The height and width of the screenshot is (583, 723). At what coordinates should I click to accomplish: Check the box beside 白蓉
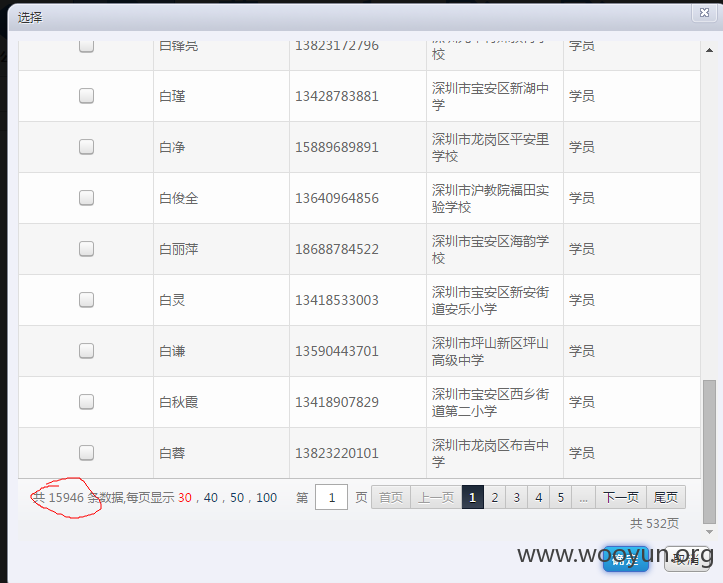[86, 453]
